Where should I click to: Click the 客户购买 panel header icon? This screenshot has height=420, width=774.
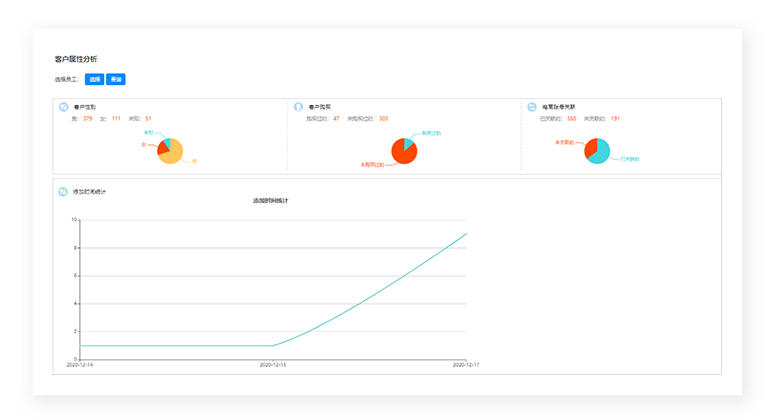coord(298,107)
